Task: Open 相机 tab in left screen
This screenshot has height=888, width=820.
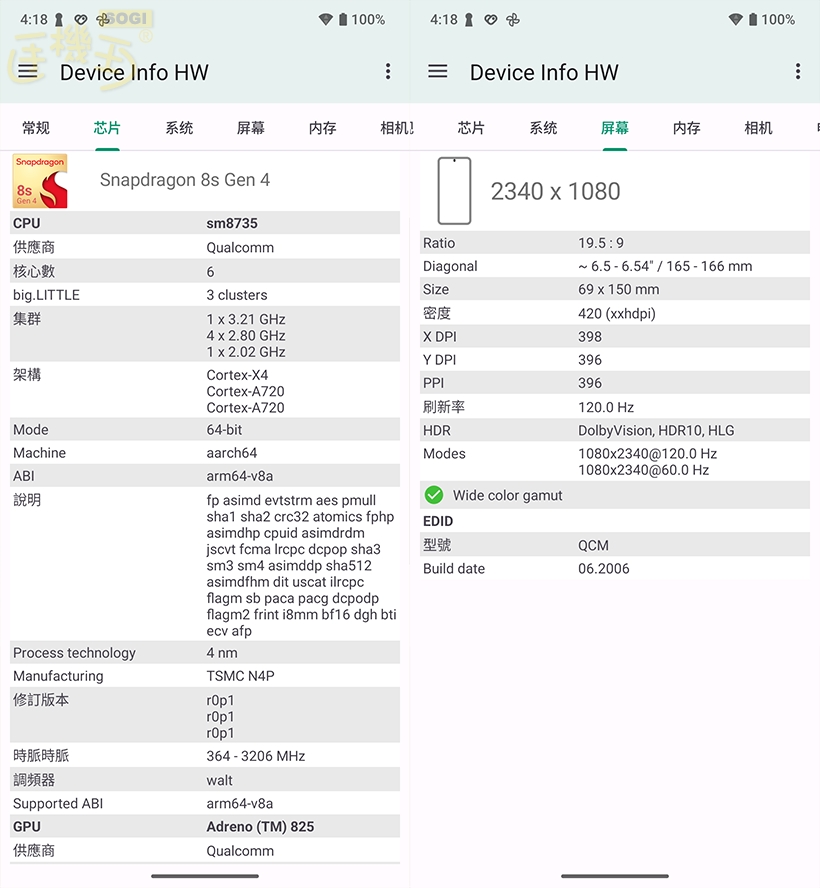Action: [395, 128]
